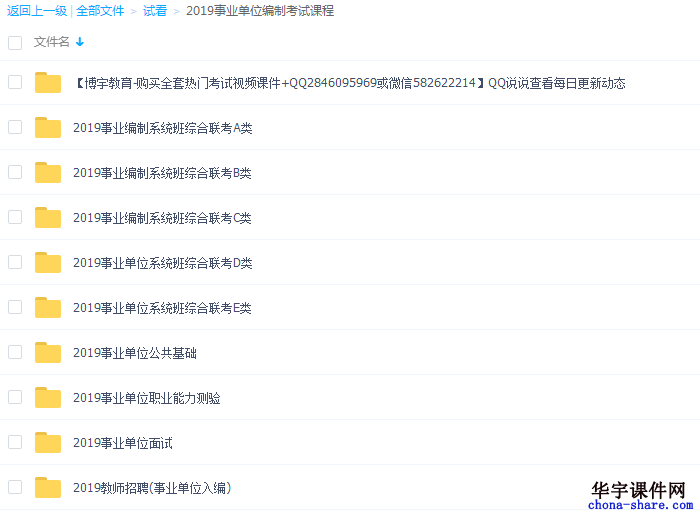Check the box for 2019教师招聘 folder
This screenshot has height=517, width=700.
click(x=15, y=488)
